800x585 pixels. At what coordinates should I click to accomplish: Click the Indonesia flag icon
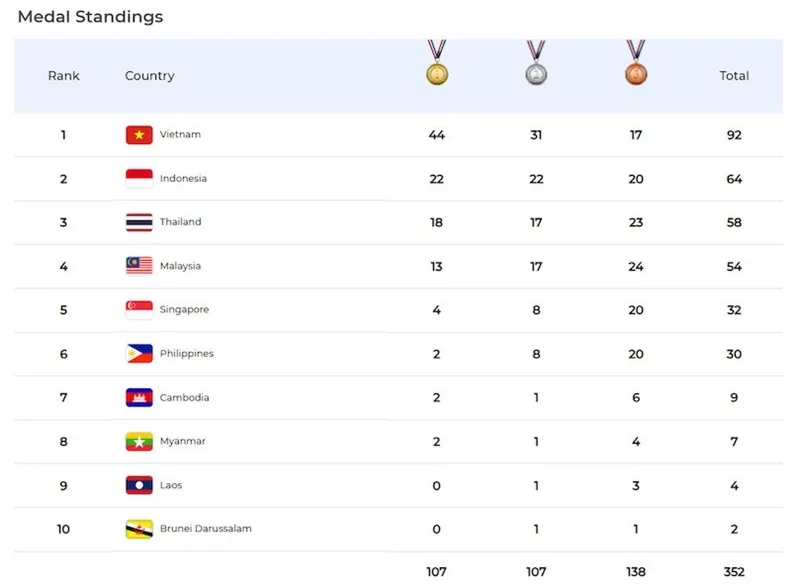139,179
